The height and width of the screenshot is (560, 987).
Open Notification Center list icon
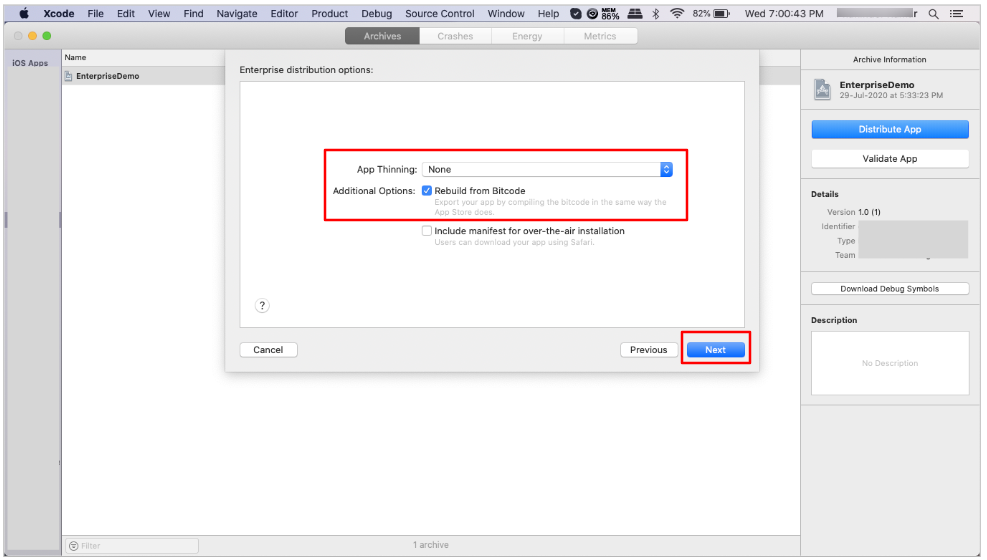click(x=957, y=13)
